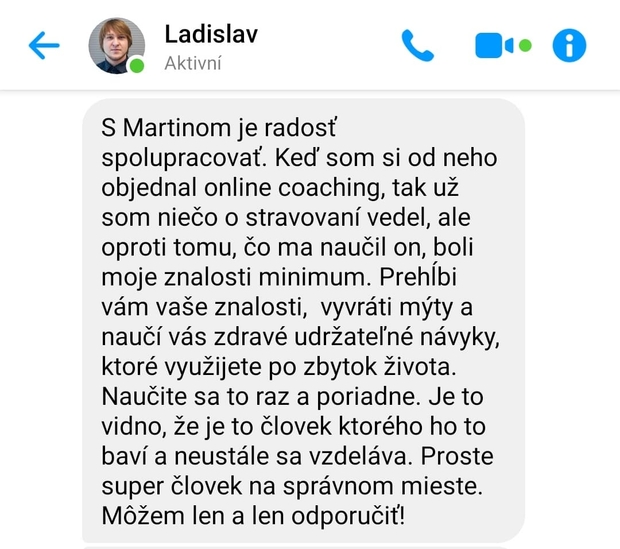Image resolution: width=620 pixels, height=549 pixels.
Task: Go back using the blue arrow
Action: tap(44, 45)
